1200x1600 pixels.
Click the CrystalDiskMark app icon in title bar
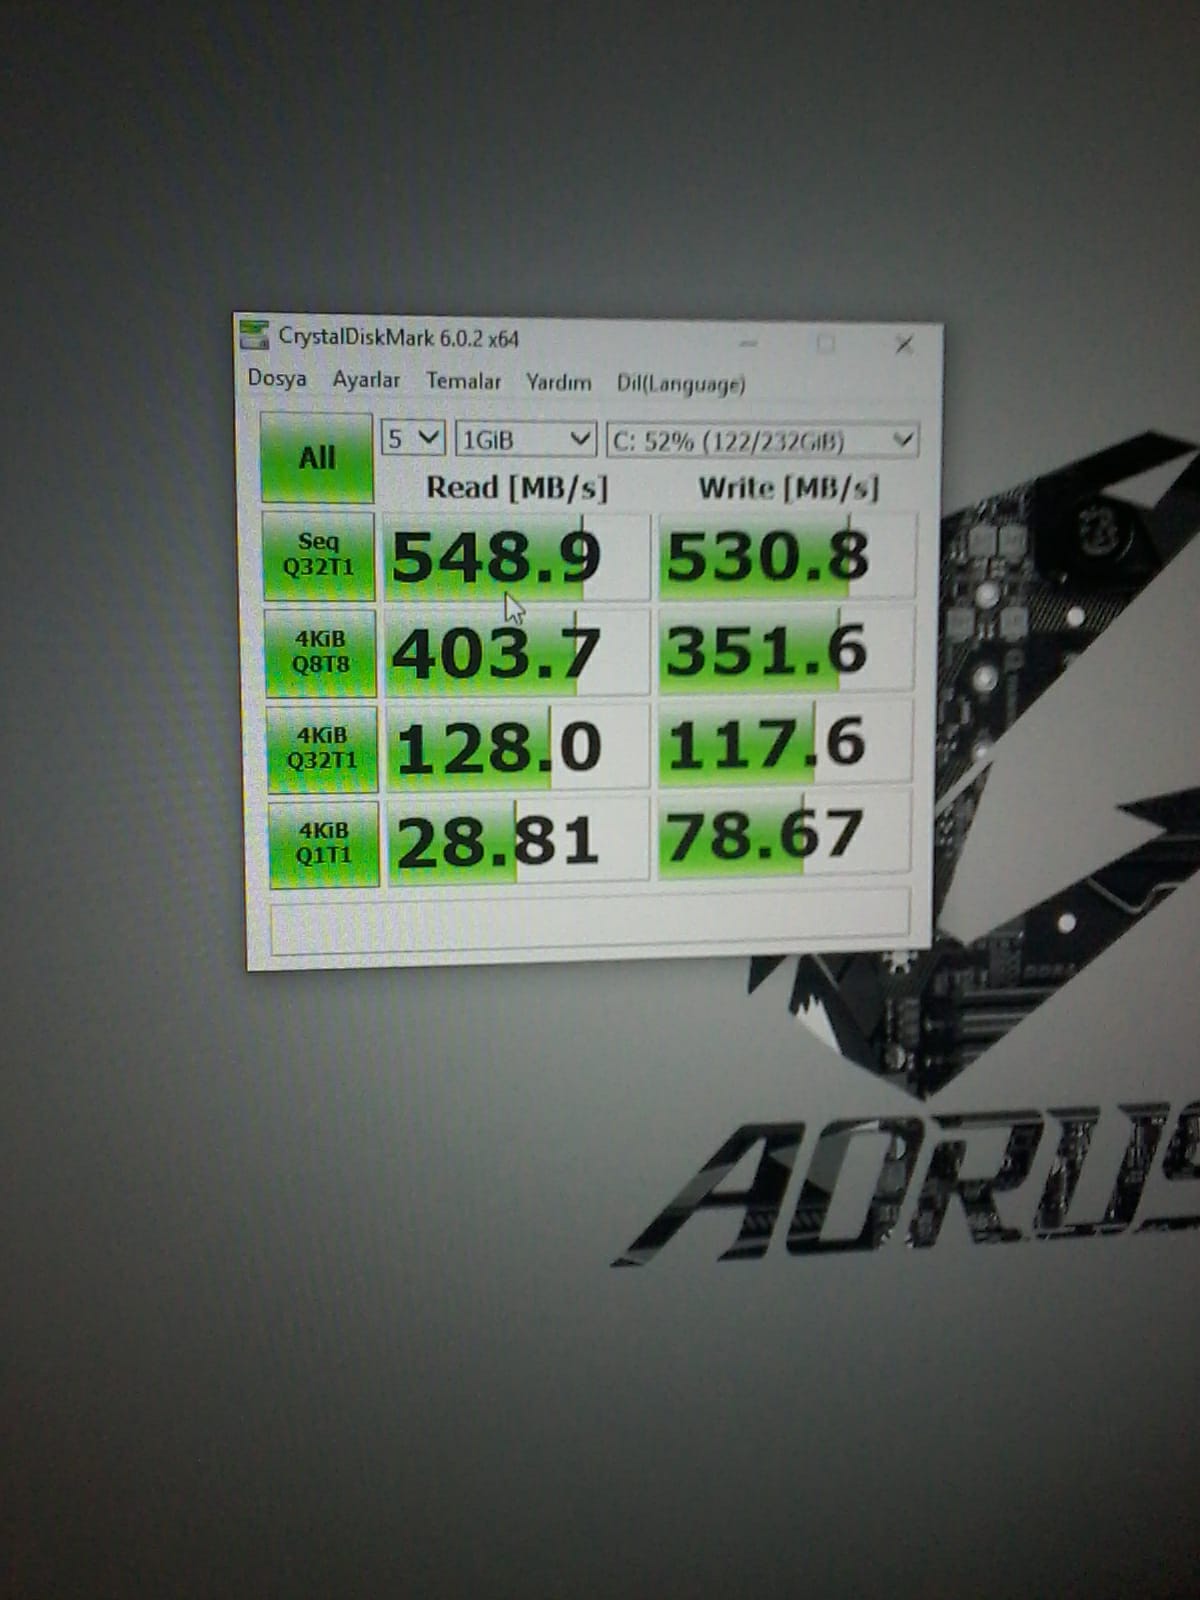pyautogui.click(x=256, y=335)
